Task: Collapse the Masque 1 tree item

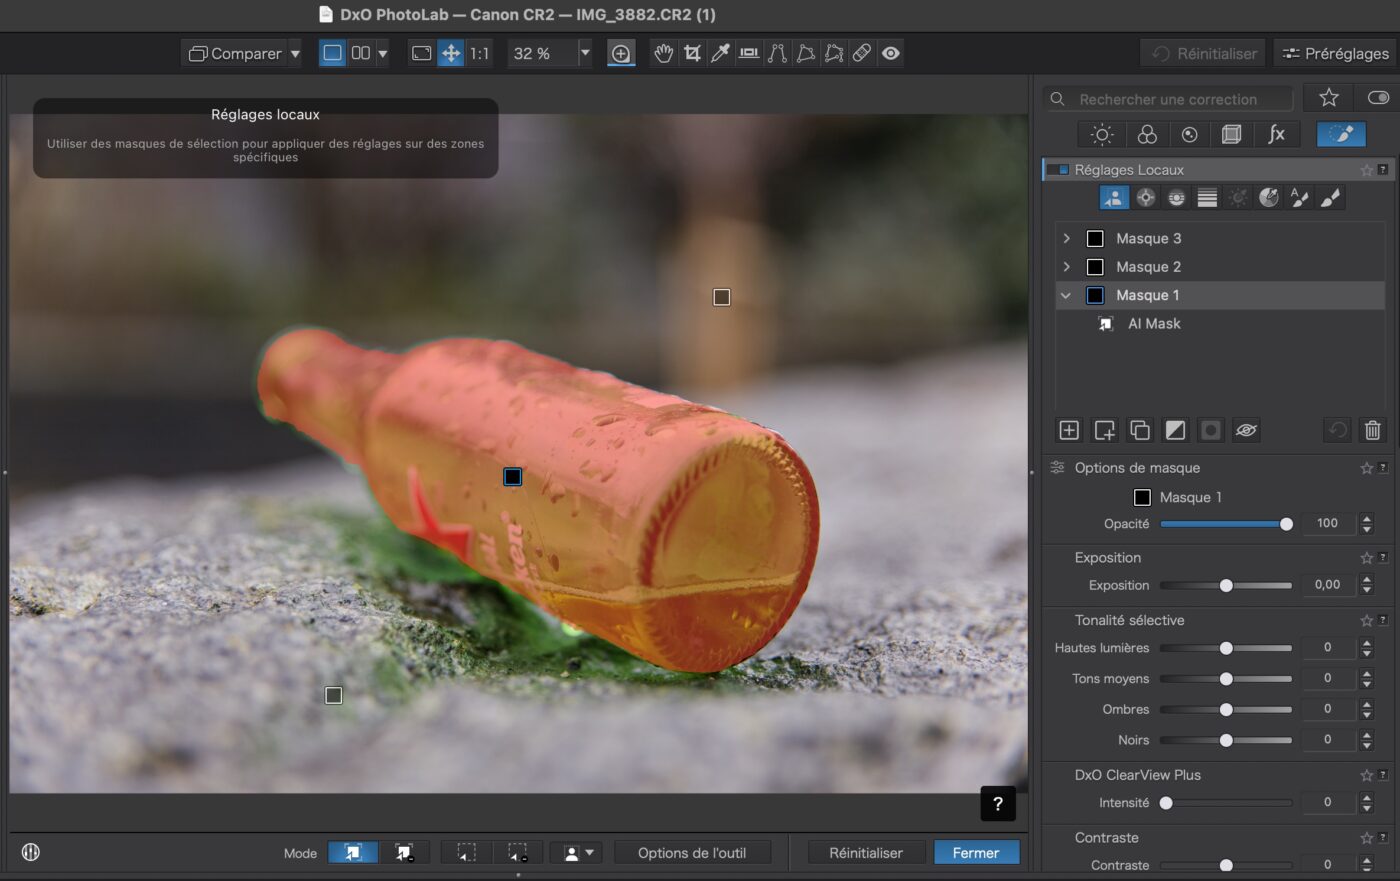Action: click(x=1066, y=295)
